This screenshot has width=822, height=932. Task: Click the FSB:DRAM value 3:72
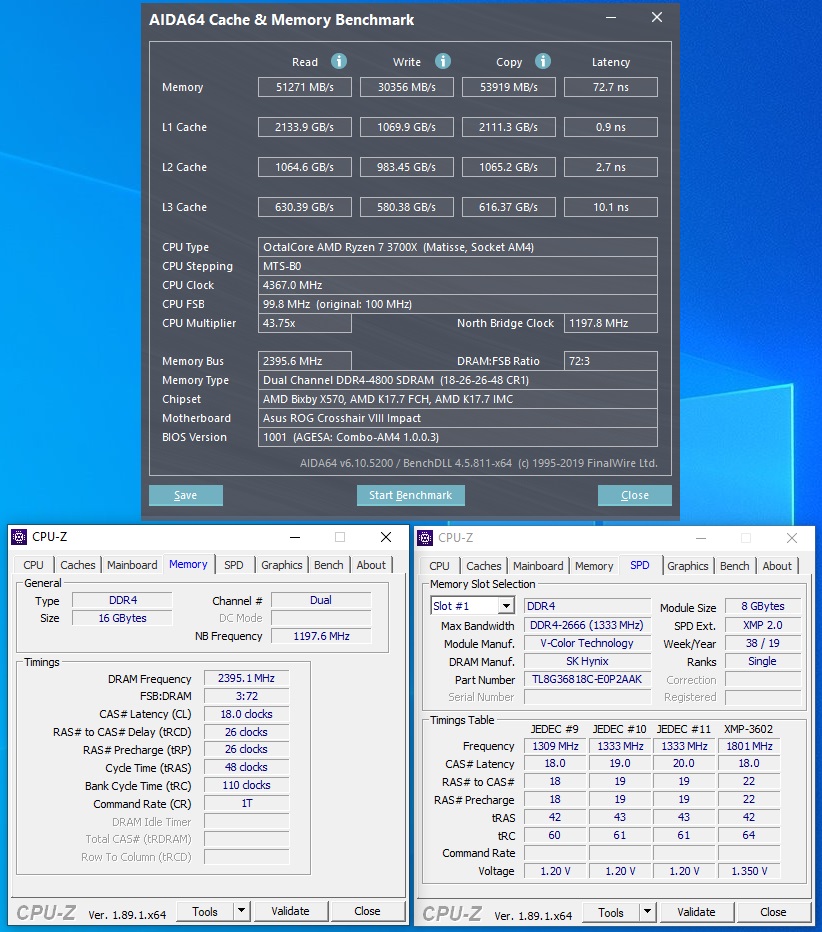tap(246, 696)
